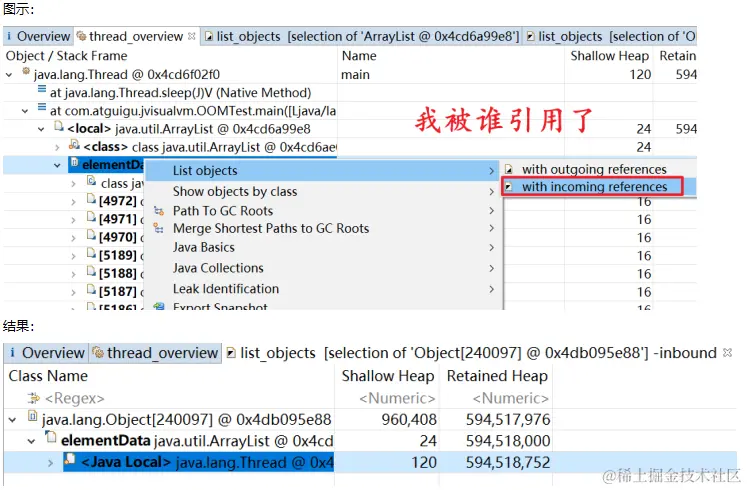The width and height of the screenshot is (747, 490).
Task: Close the top thread_overview tab
Action: [192, 36]
